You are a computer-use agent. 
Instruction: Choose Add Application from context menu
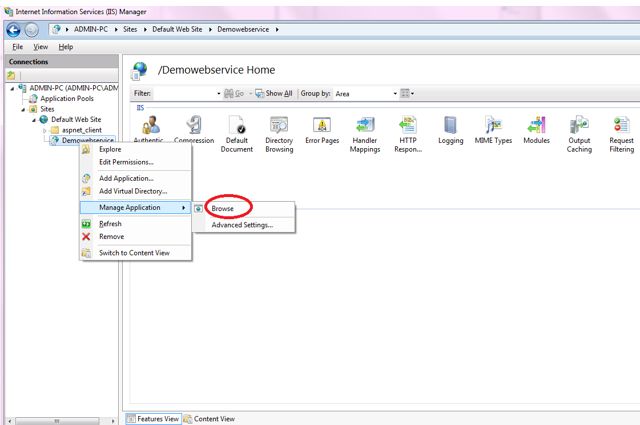coord(136,178)
